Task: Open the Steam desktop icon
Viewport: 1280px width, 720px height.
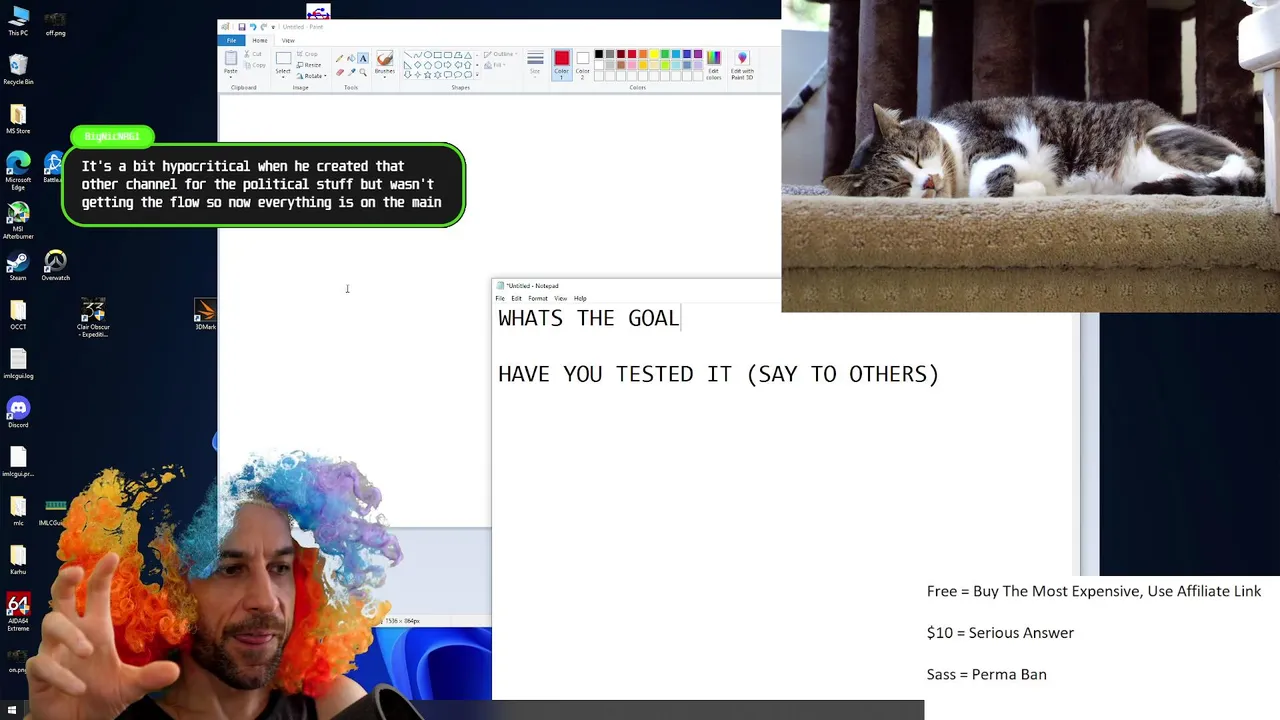Action: (18, 266)
